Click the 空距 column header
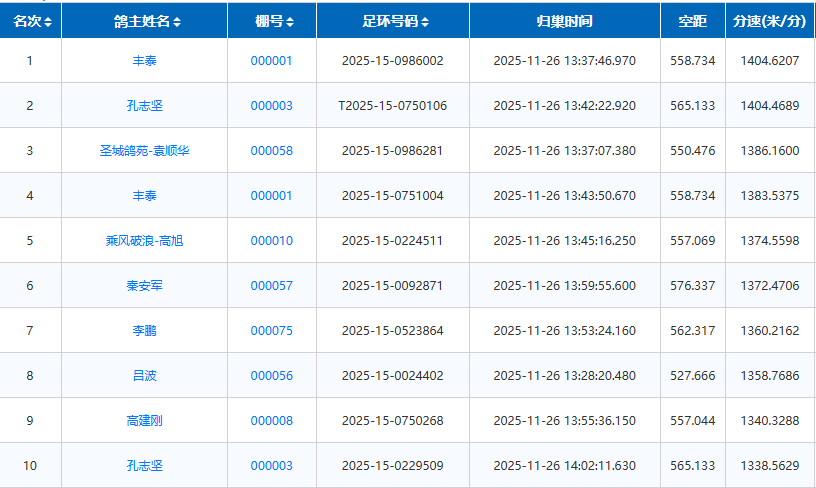The width and height of the screenshot is (816, 488). click(x=692, y=21)
